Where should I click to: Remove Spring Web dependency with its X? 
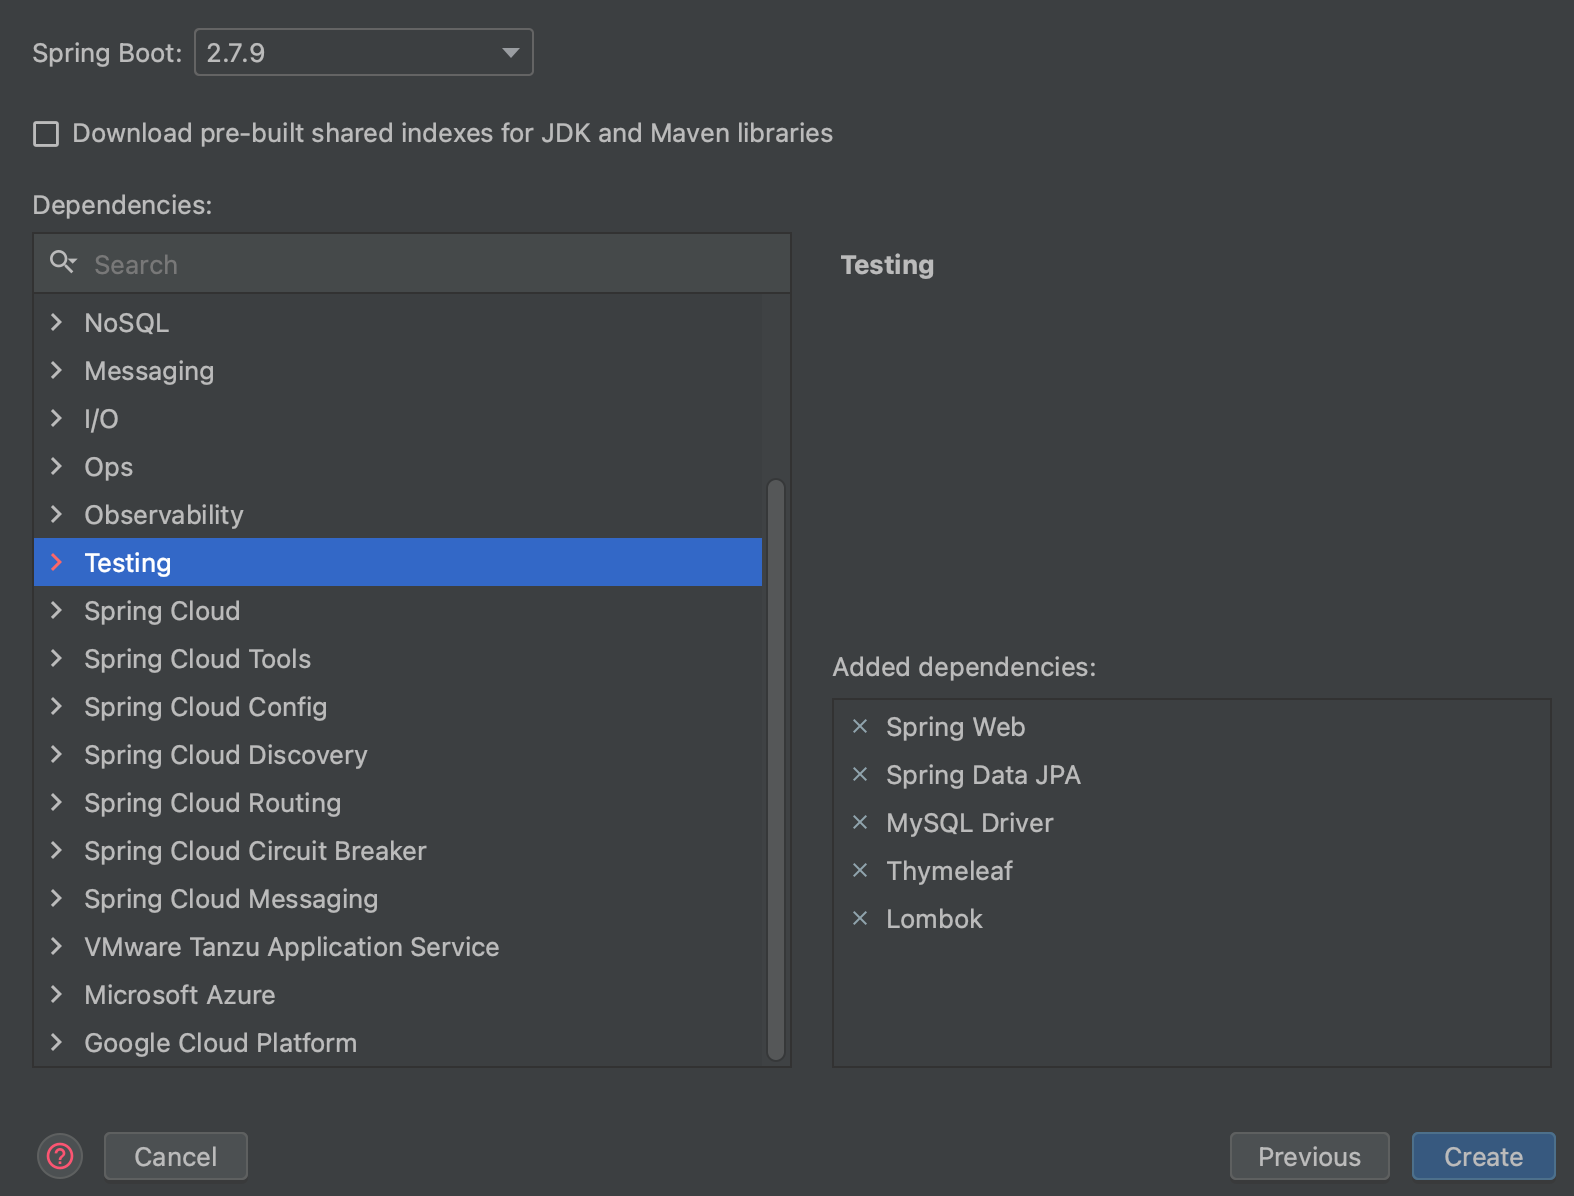click(860, 727)
